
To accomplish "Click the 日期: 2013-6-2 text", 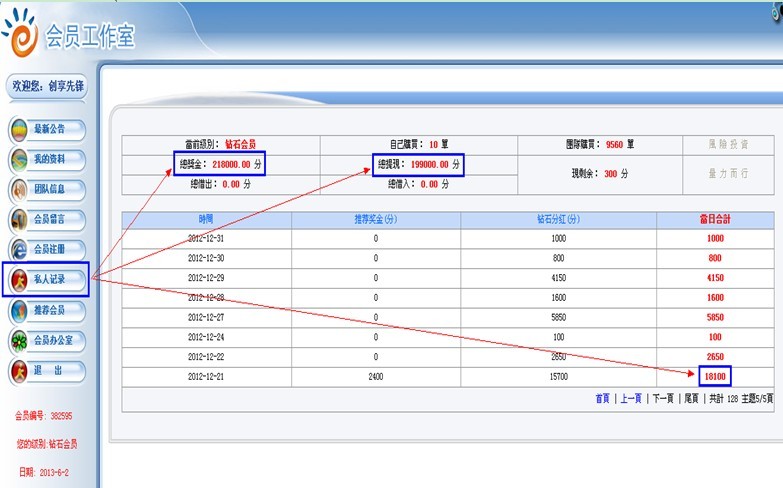I will click(44, 472).
